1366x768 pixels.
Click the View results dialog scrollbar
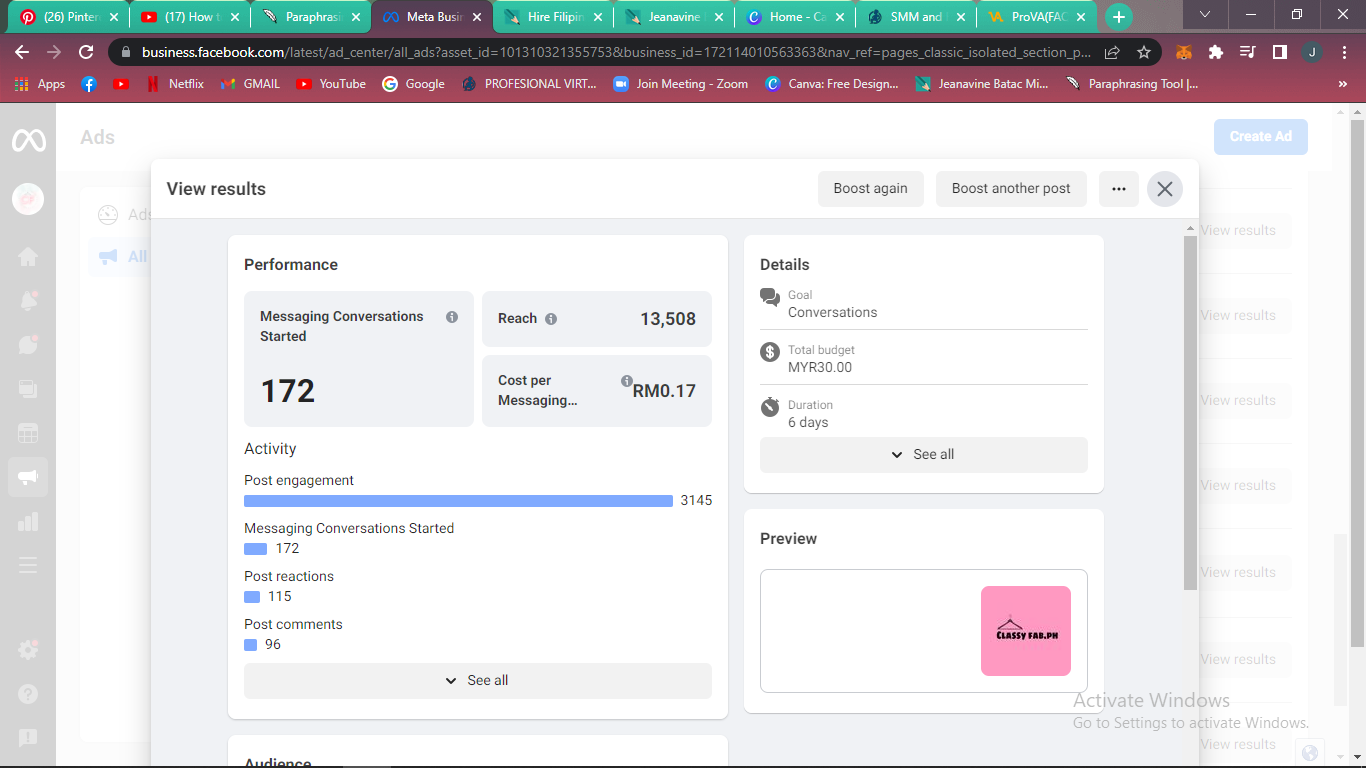point(1190,412)
